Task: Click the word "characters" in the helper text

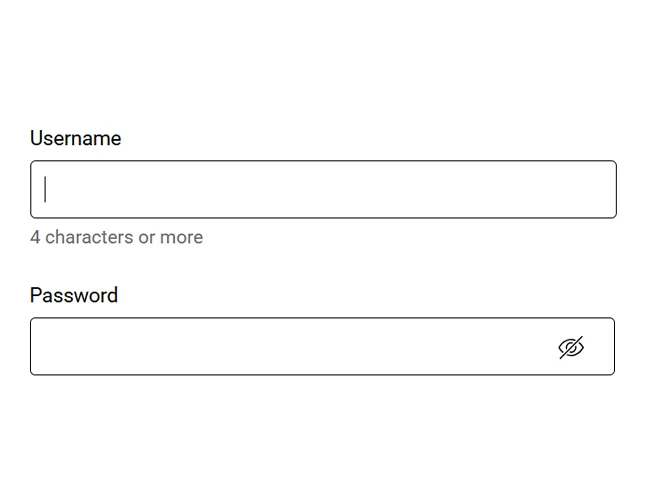Action: coord(89,237)
